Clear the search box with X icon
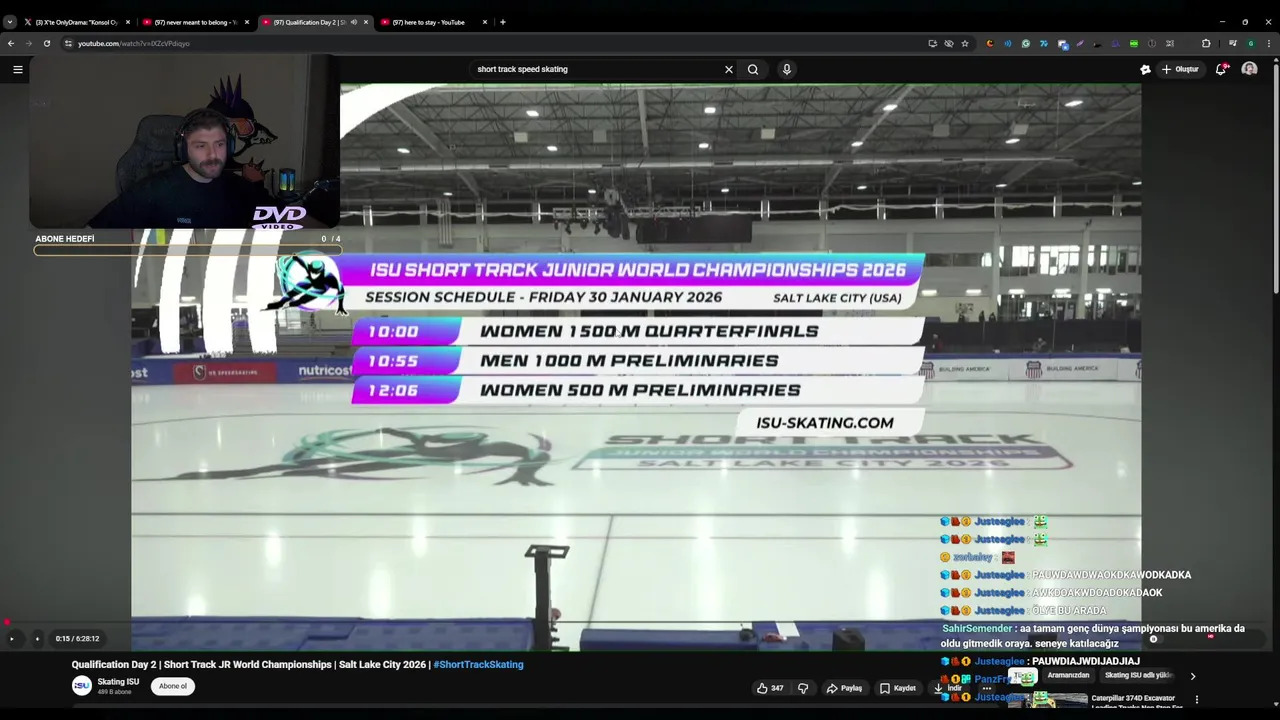This screenshot has width=1280, height=720. click(729, 69)
